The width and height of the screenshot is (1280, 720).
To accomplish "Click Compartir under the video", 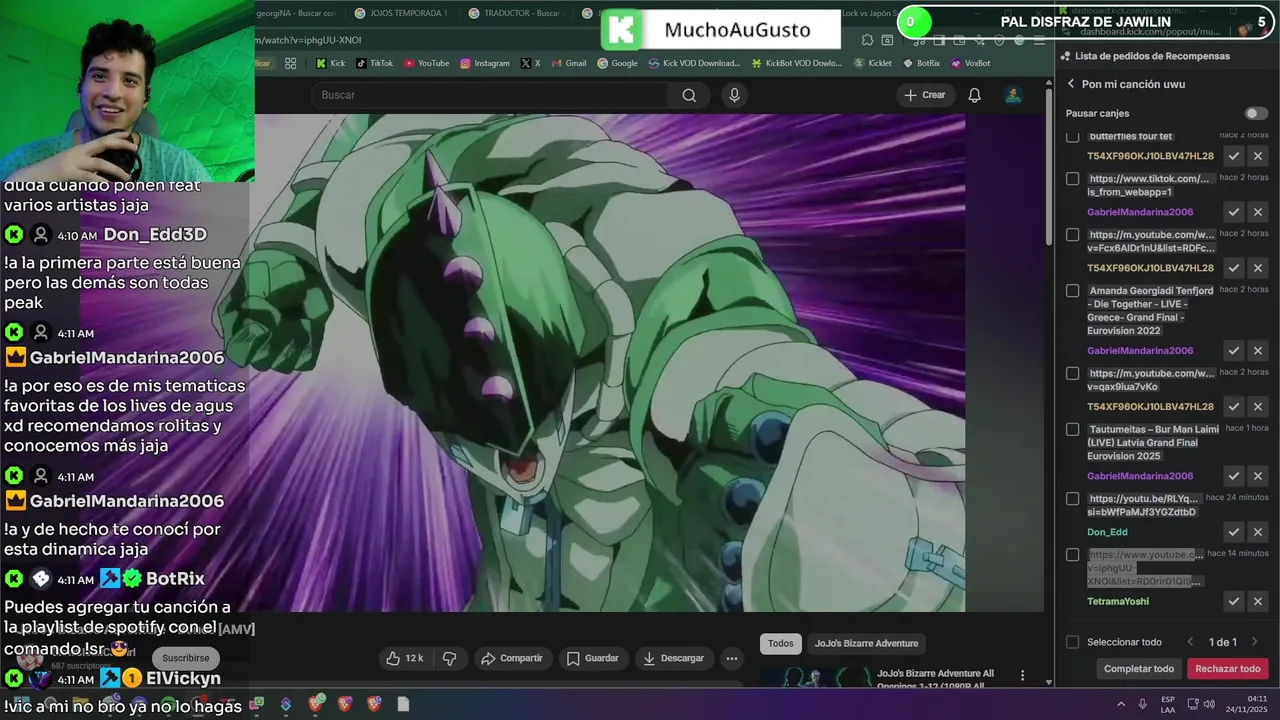I will click(511, 658).
